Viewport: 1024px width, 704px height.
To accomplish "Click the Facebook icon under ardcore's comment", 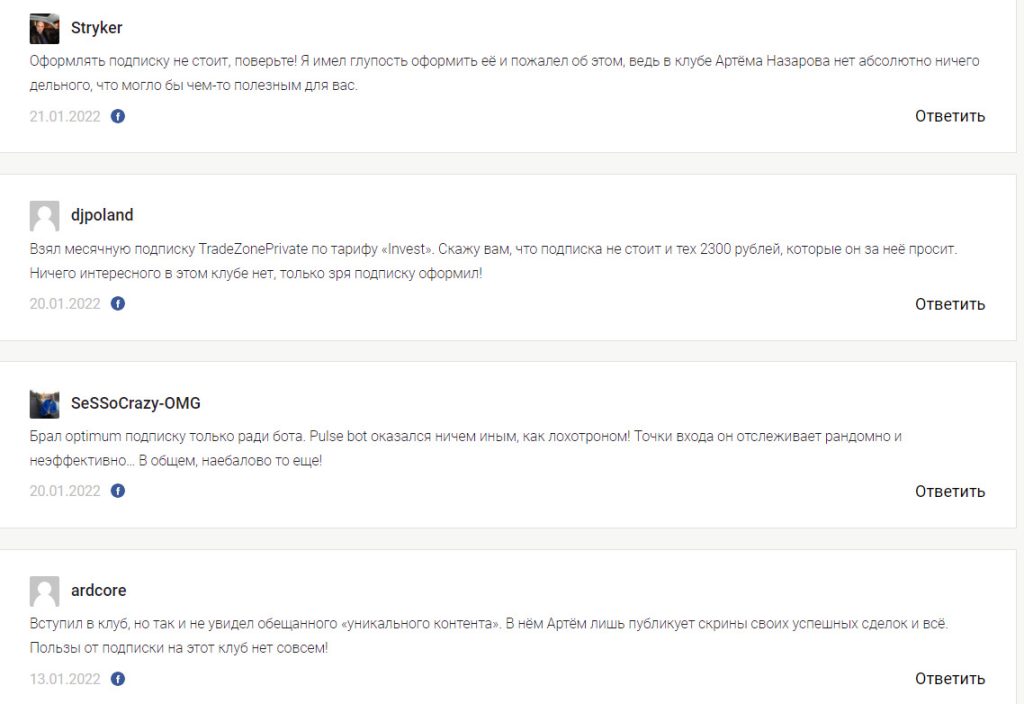I will 118,679.
